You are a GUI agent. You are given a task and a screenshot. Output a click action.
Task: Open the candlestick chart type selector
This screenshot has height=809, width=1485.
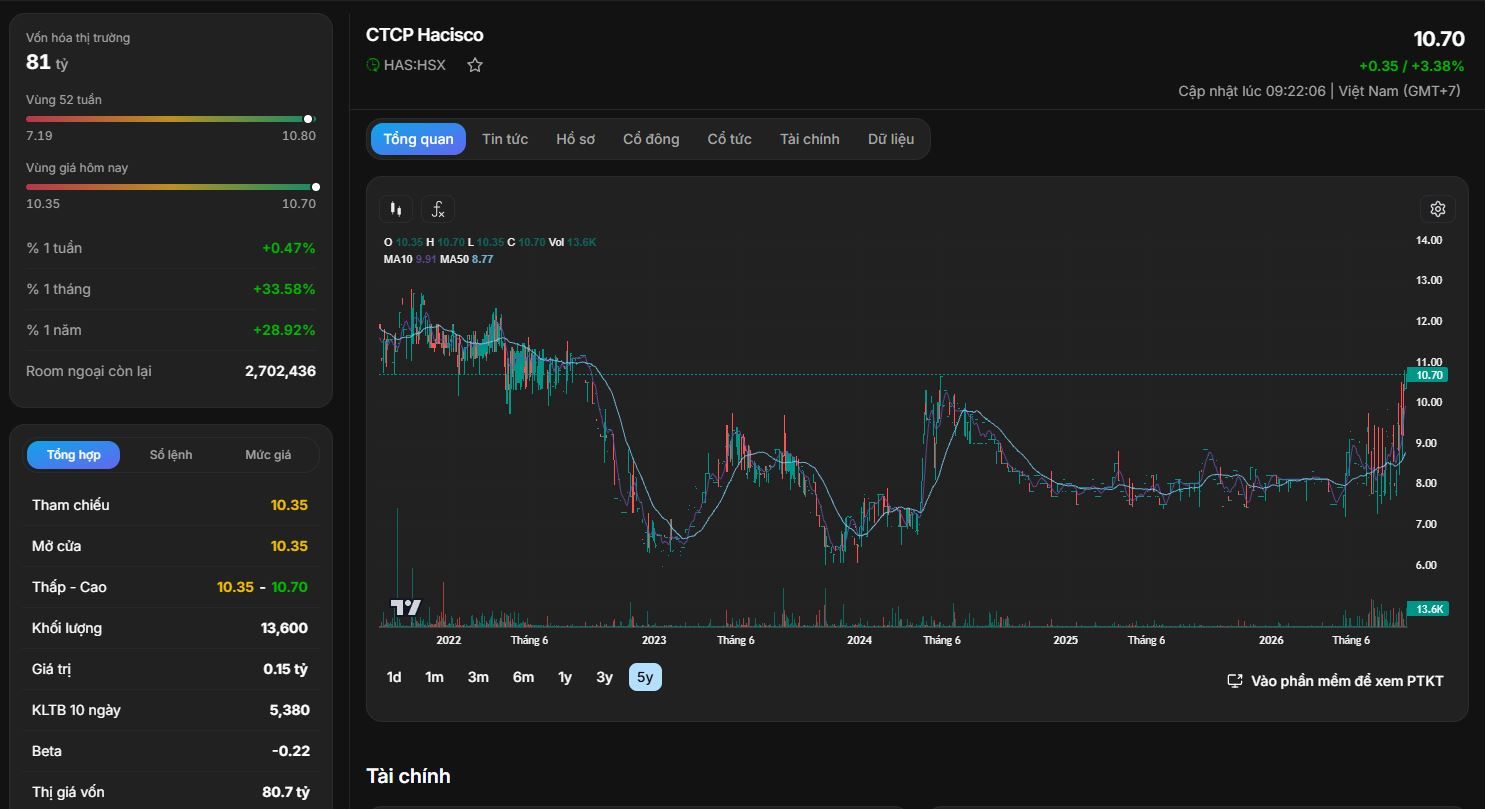[x=396, y=209]
